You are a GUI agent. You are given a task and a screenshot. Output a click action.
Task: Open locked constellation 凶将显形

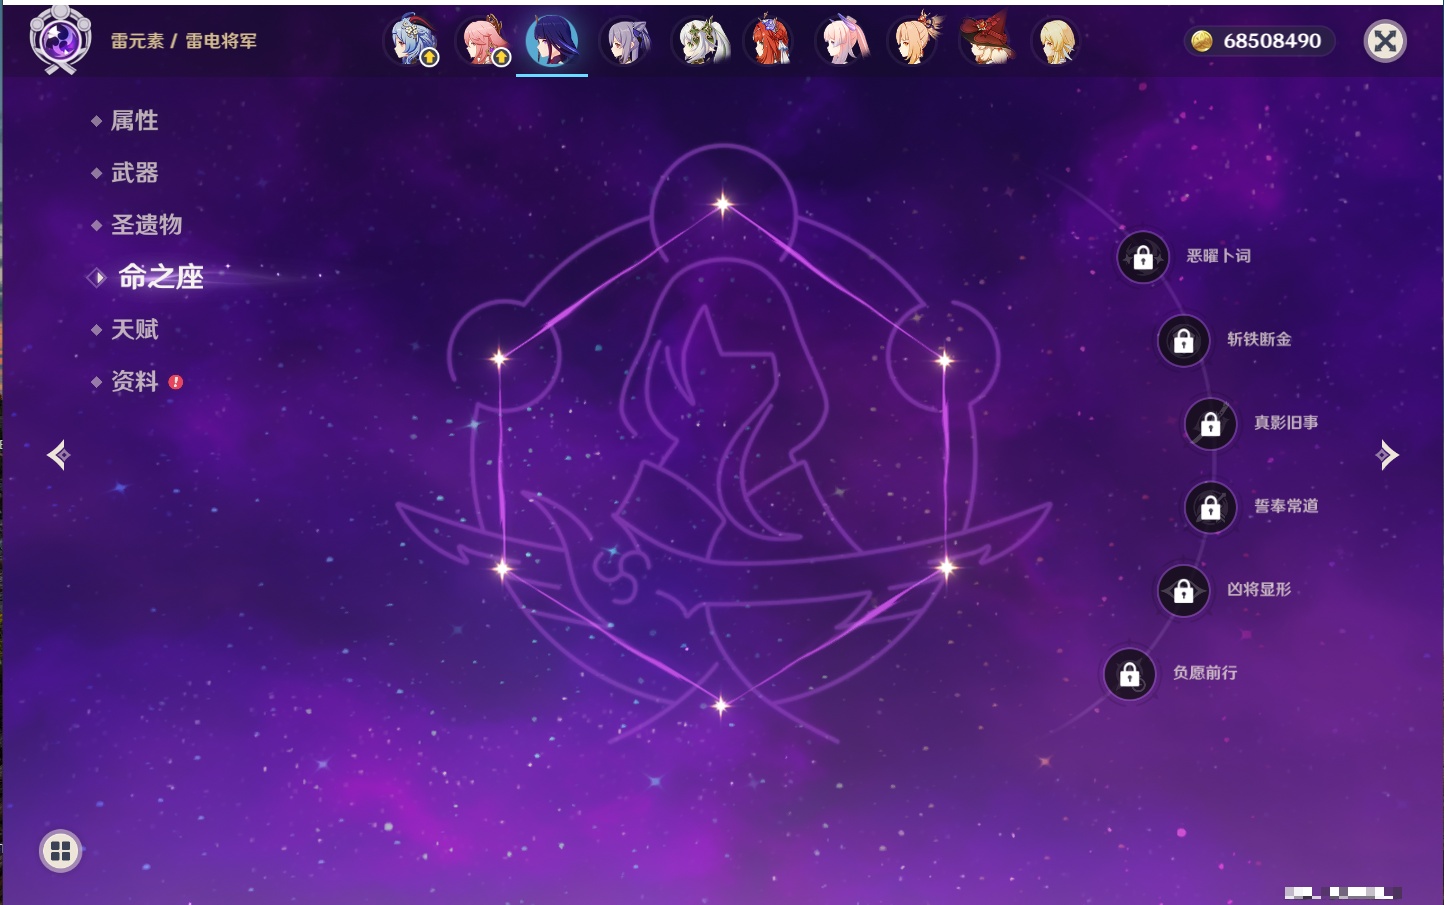[x=1184, y=591]
